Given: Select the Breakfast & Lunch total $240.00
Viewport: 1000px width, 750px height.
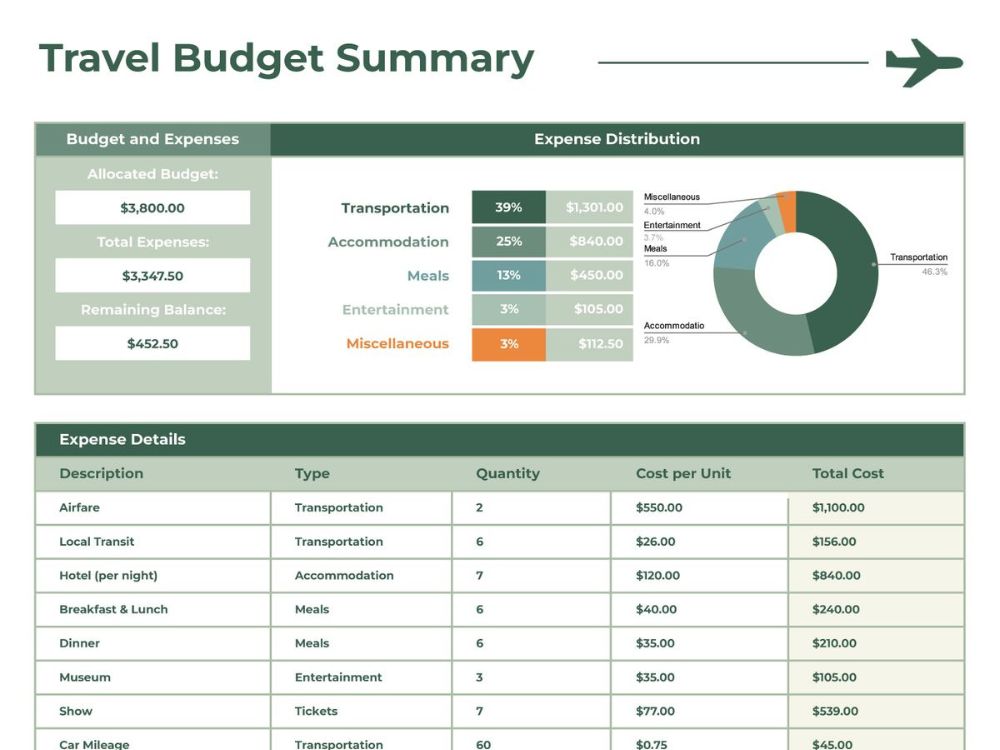Looking at the screenshot, I should click(x=876, y=609).
